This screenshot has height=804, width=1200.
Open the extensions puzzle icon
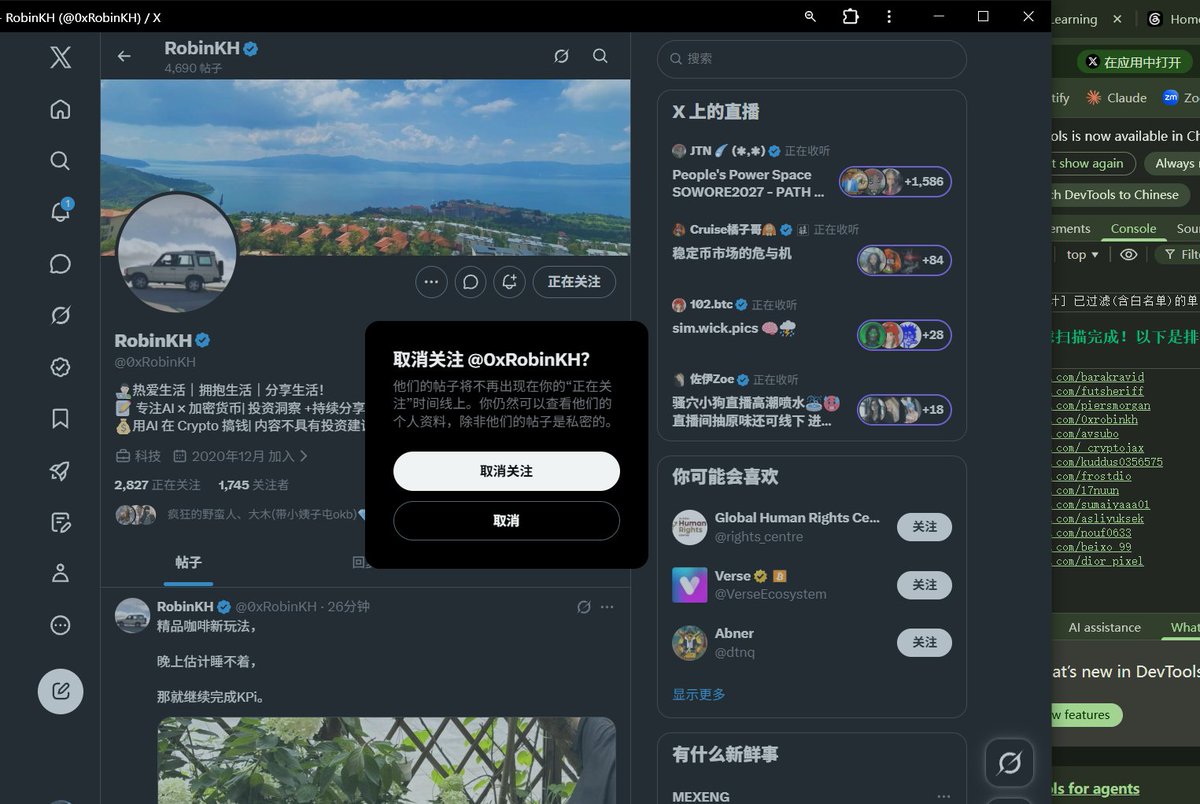(850, 16)
